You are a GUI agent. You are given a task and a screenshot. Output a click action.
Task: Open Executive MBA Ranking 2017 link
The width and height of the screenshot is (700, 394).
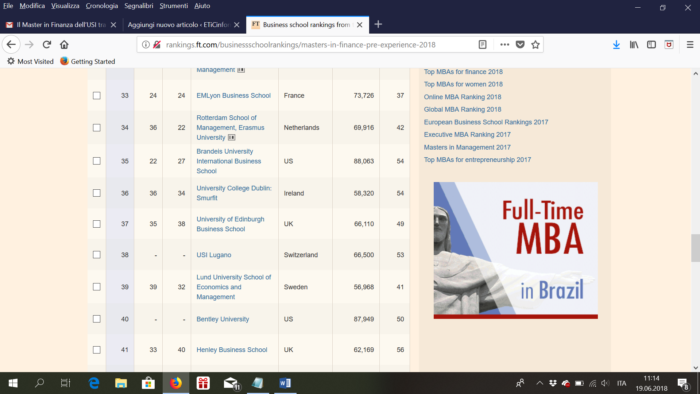click(467, 135)
